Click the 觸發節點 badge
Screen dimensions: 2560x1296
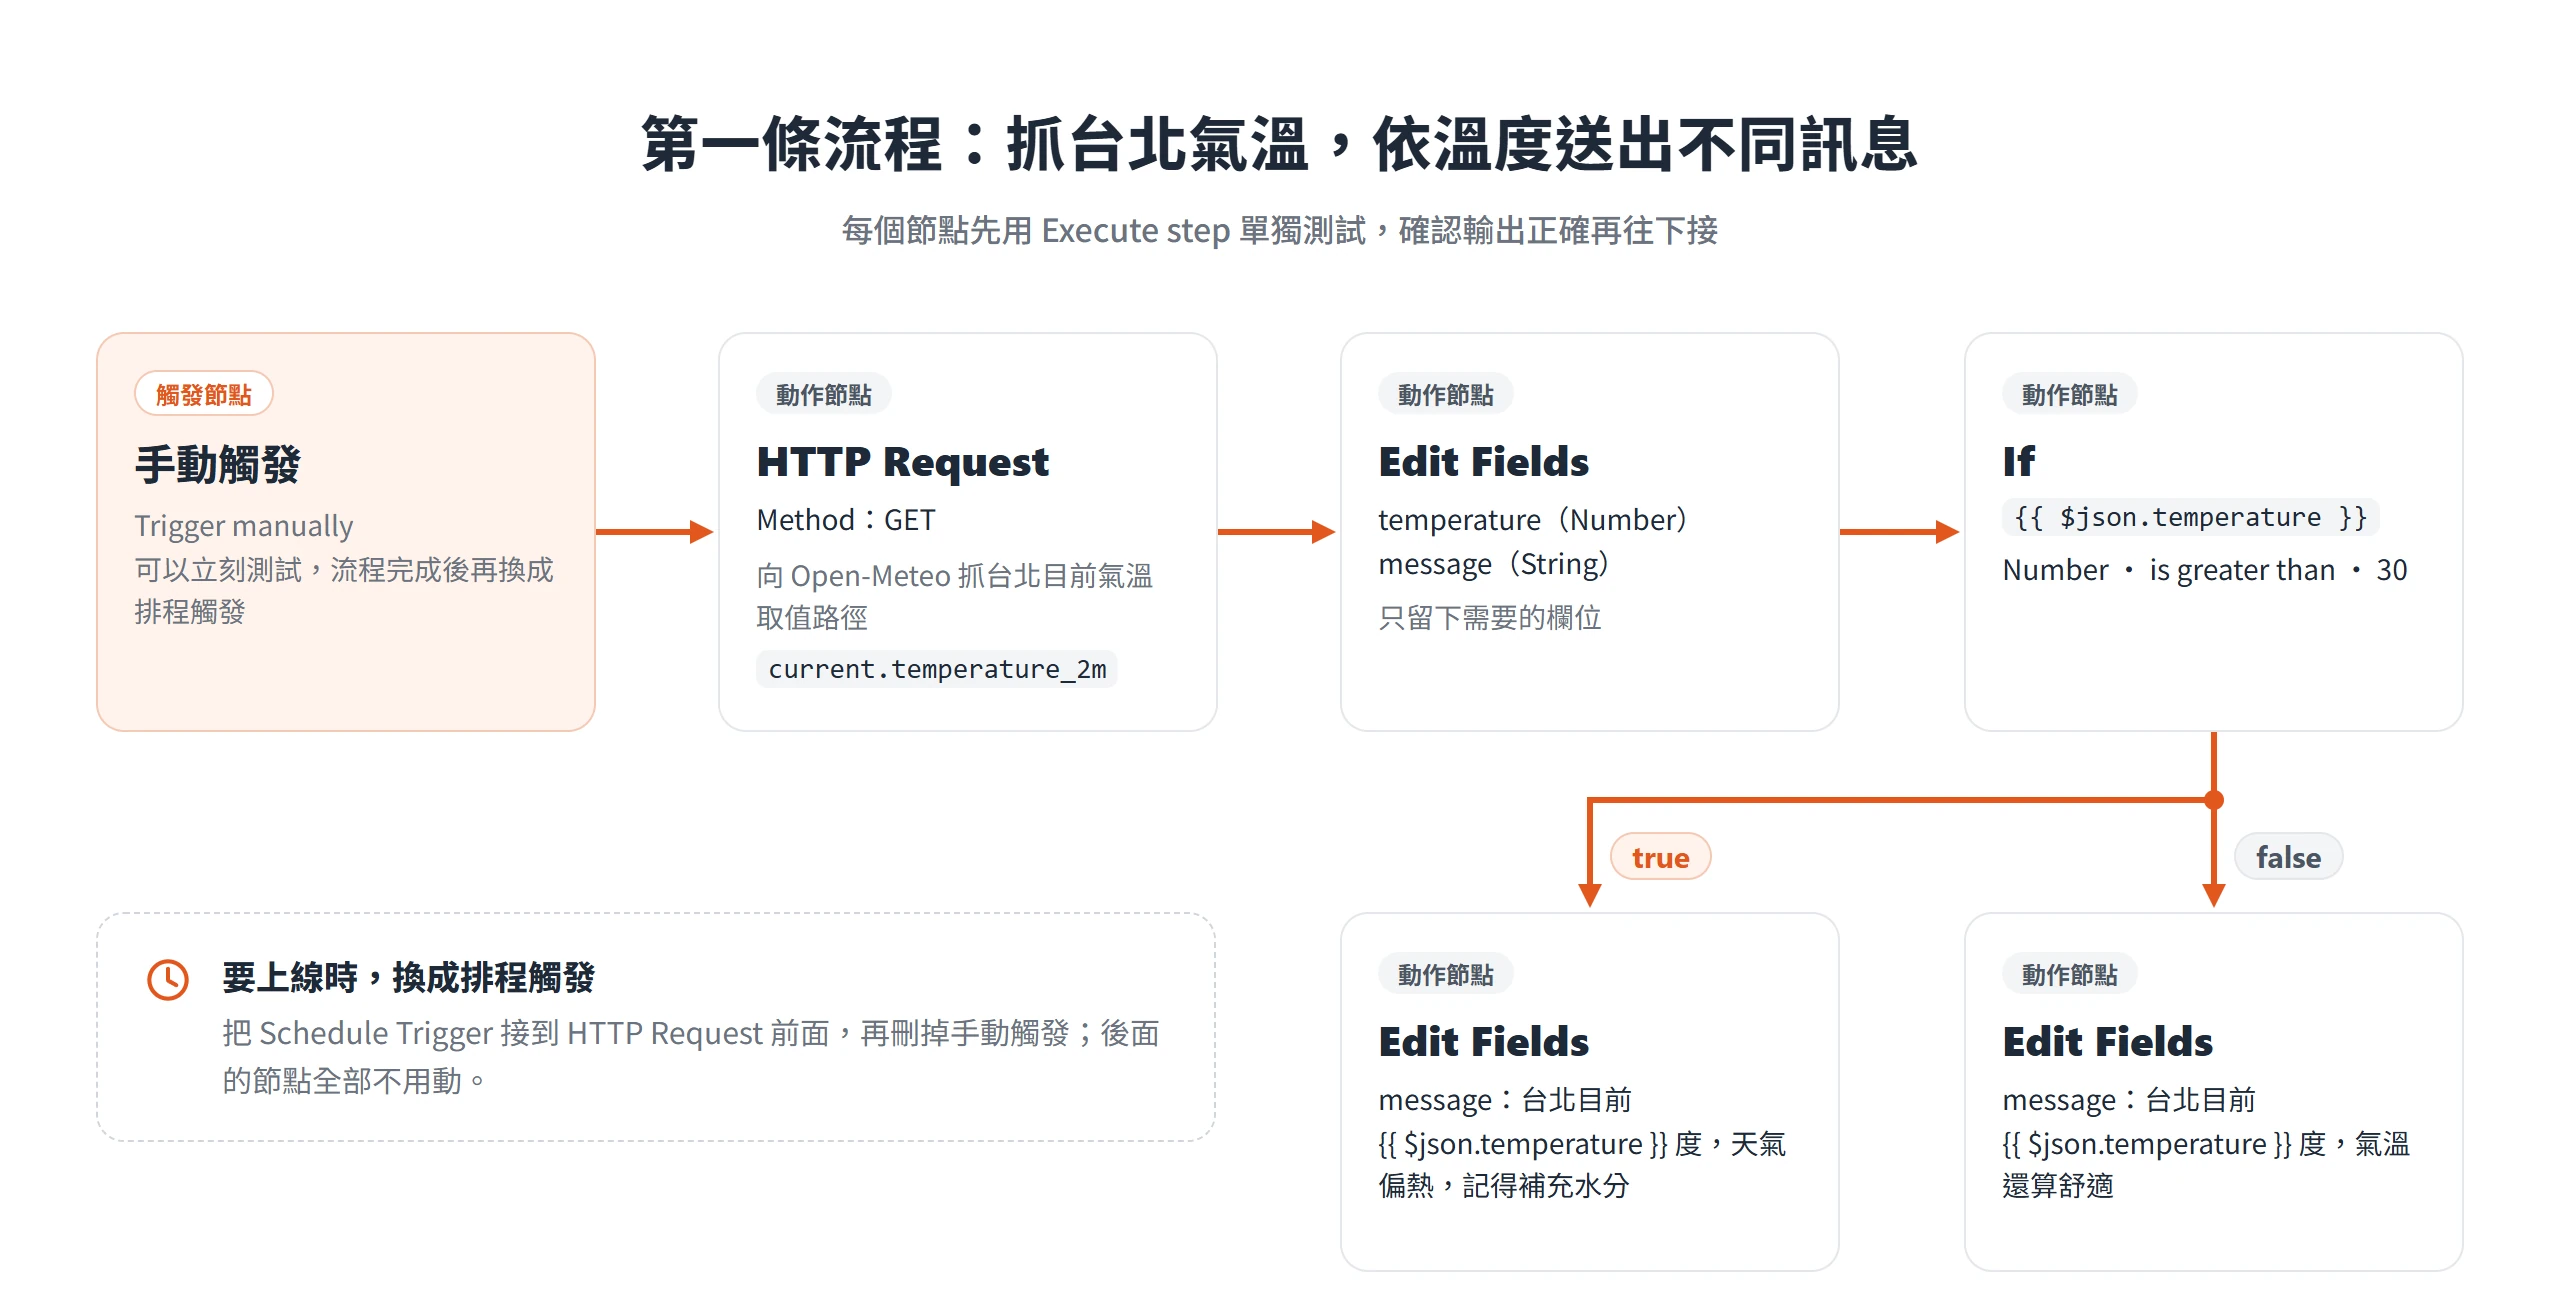[x=204, y=394]
